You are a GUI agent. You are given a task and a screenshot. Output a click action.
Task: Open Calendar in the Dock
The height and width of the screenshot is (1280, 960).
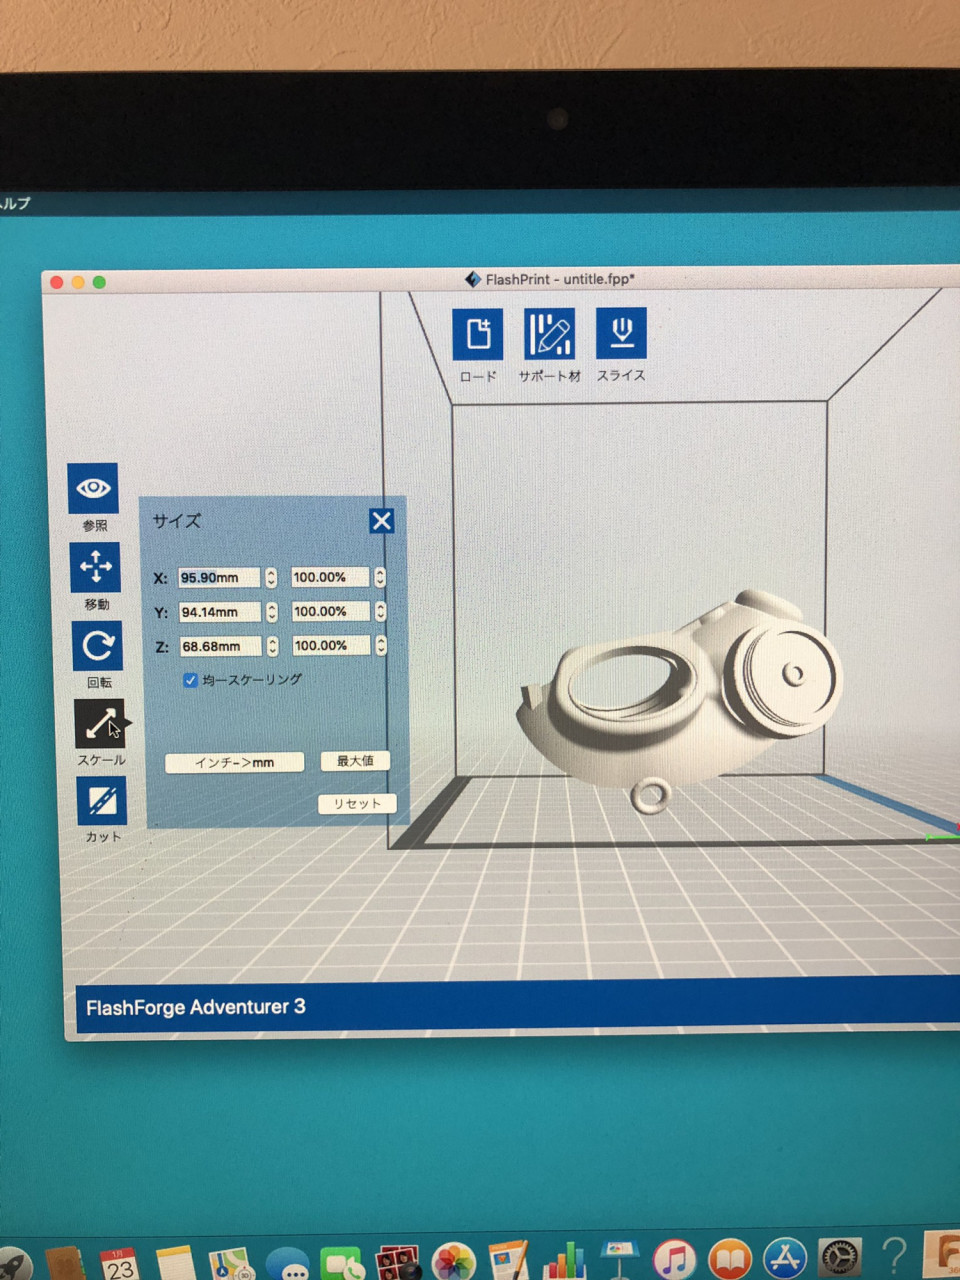[120, 1264]
